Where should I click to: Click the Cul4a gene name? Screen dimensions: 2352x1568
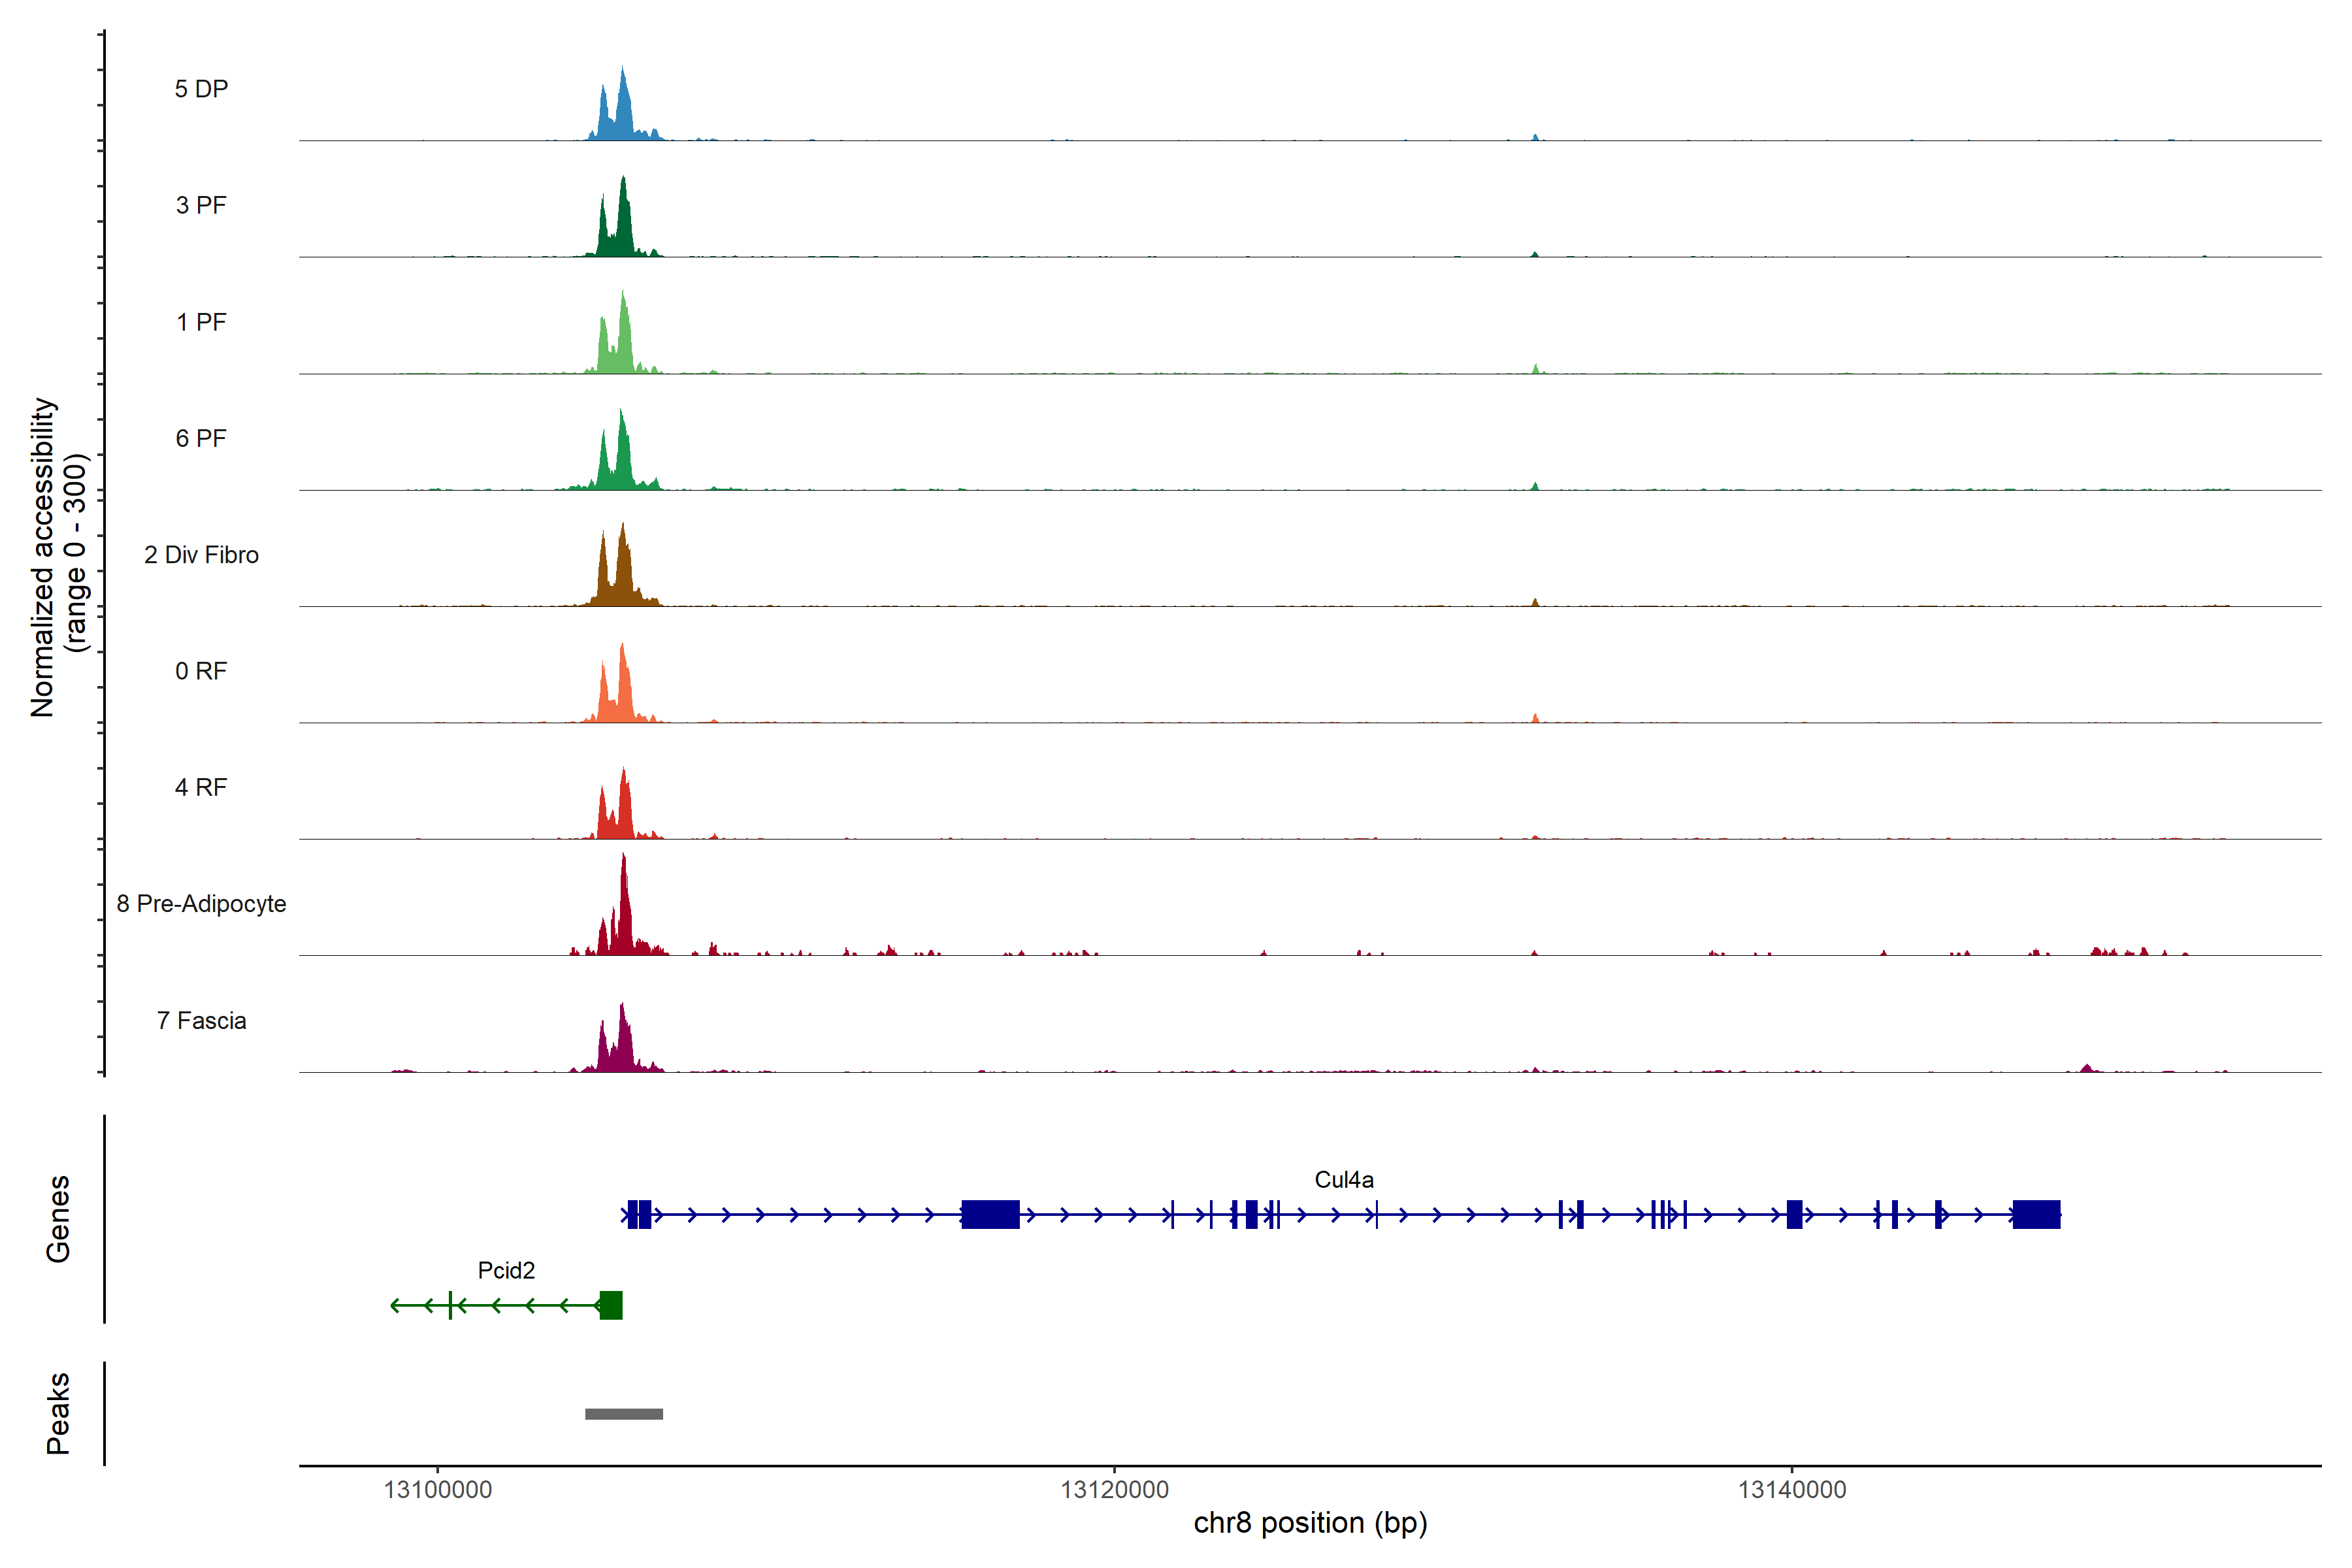click(x=1343, y=1180)
